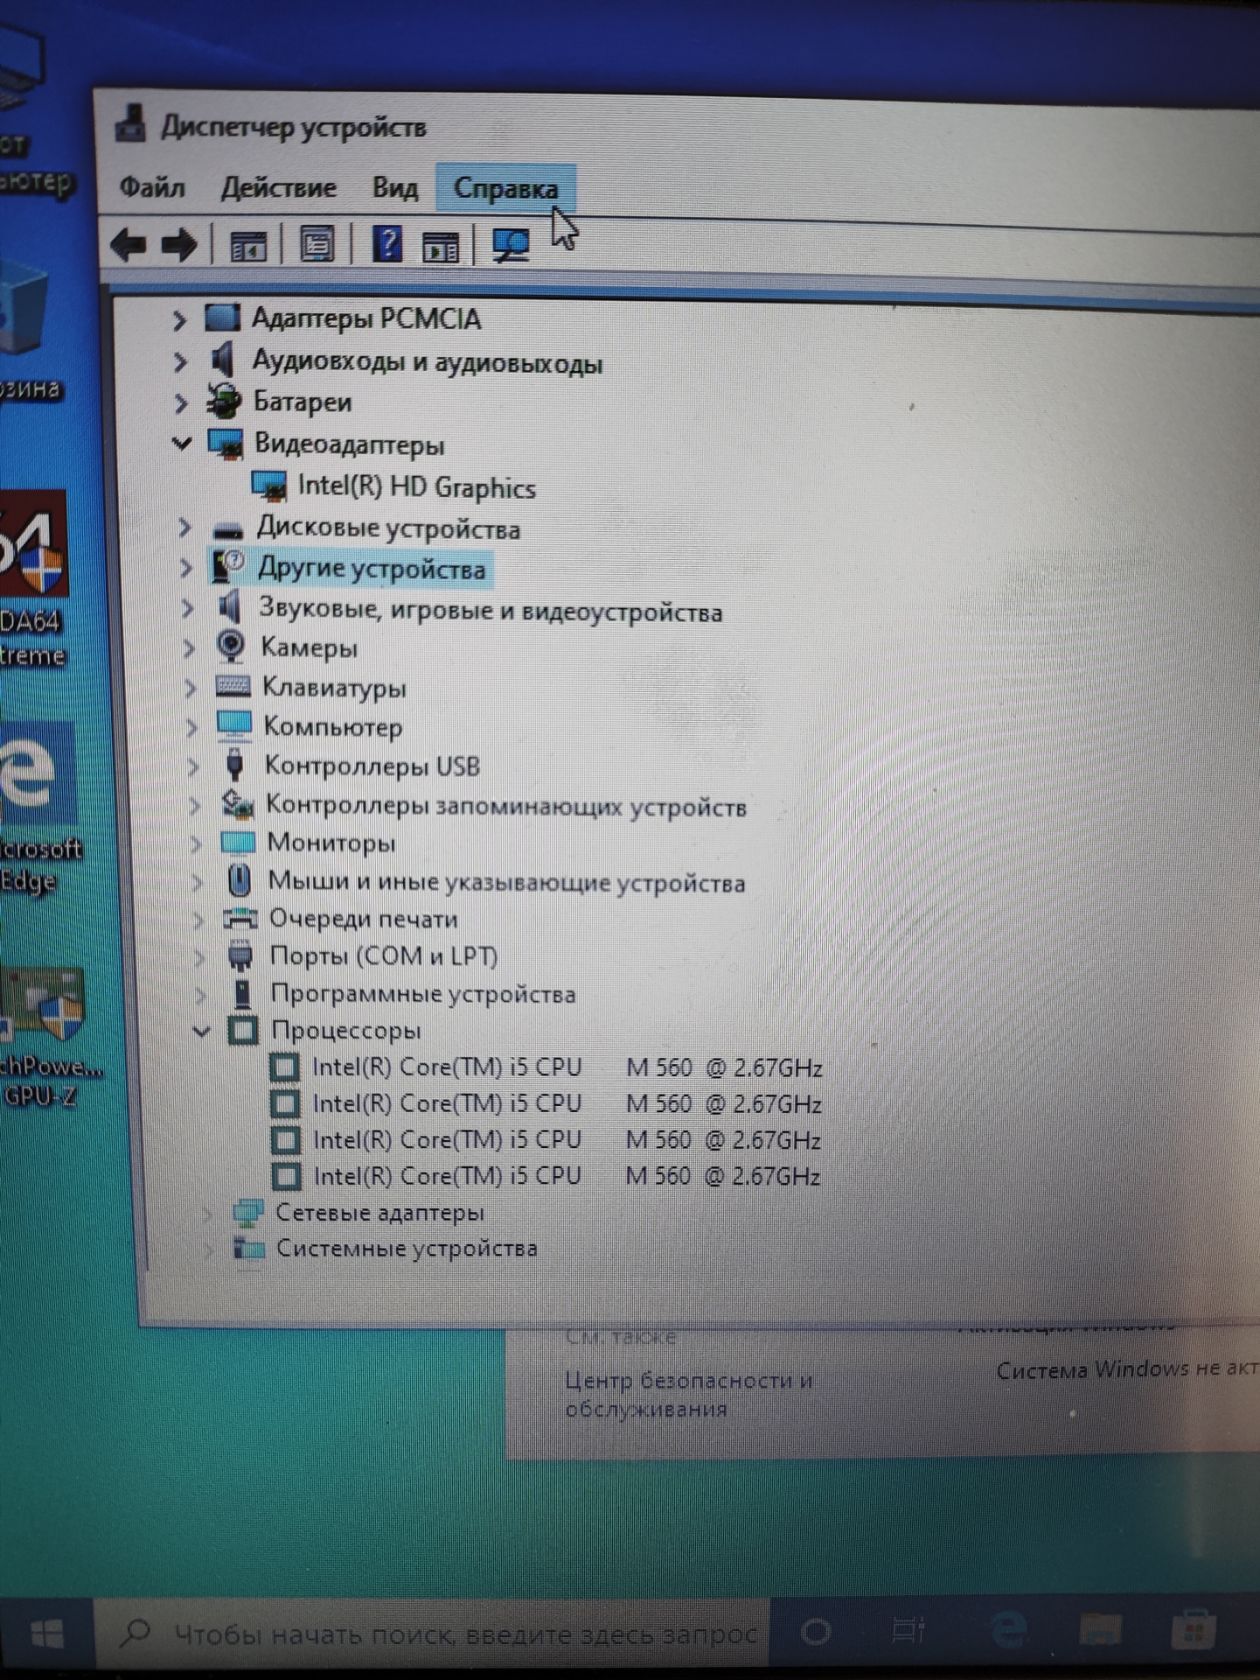The width and height of the screenshot is (1260, 1680).
Task: Open the Вид menu
Action: coord(395,187)
